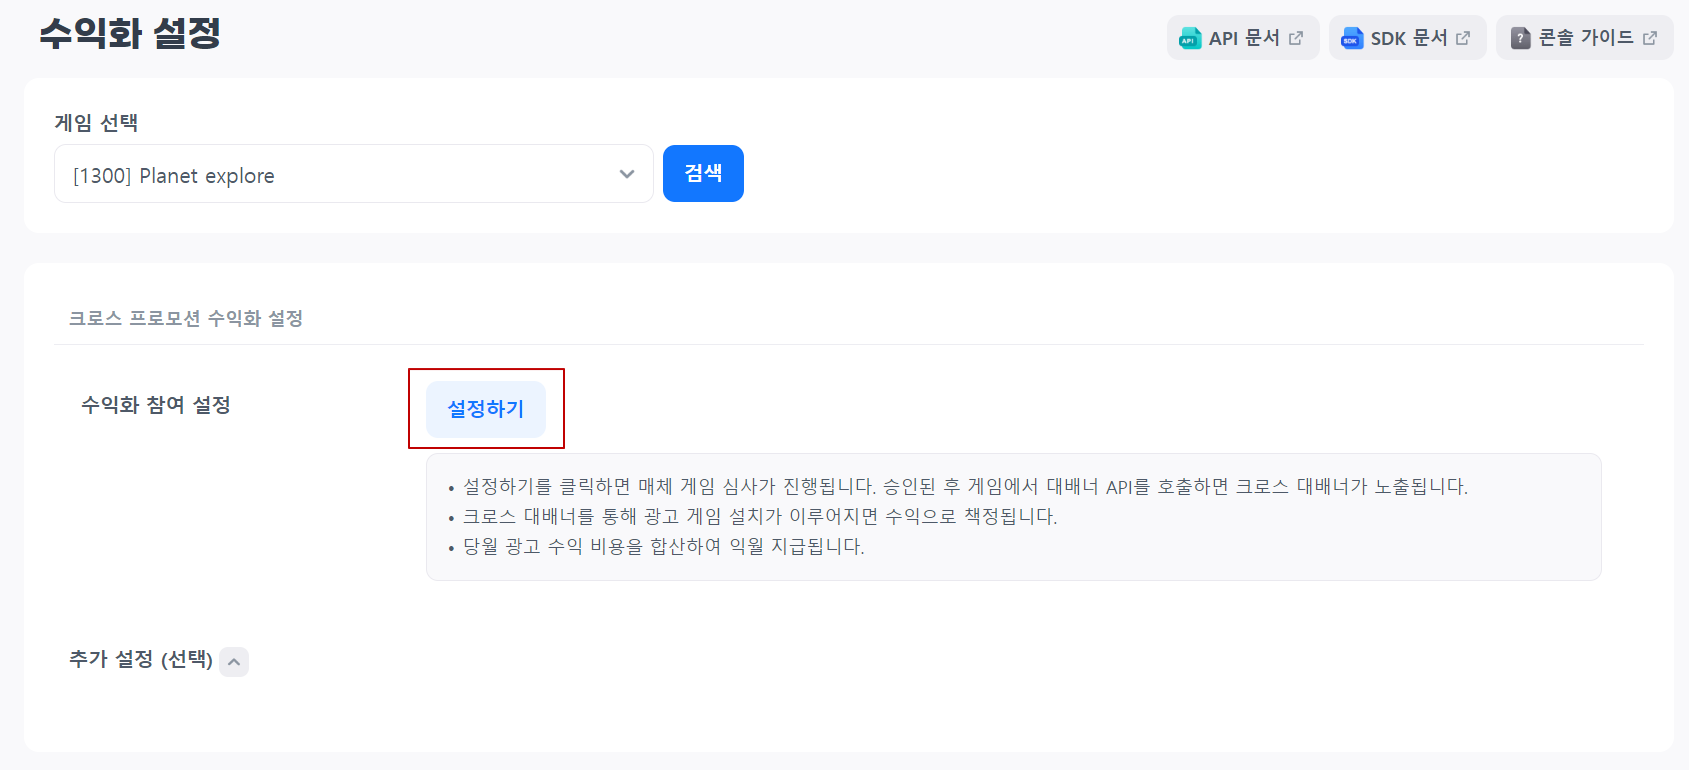Open the 콘솔 가이드 link
1689x770 pixels.
pyautogui.click(x=1584, y=38)
